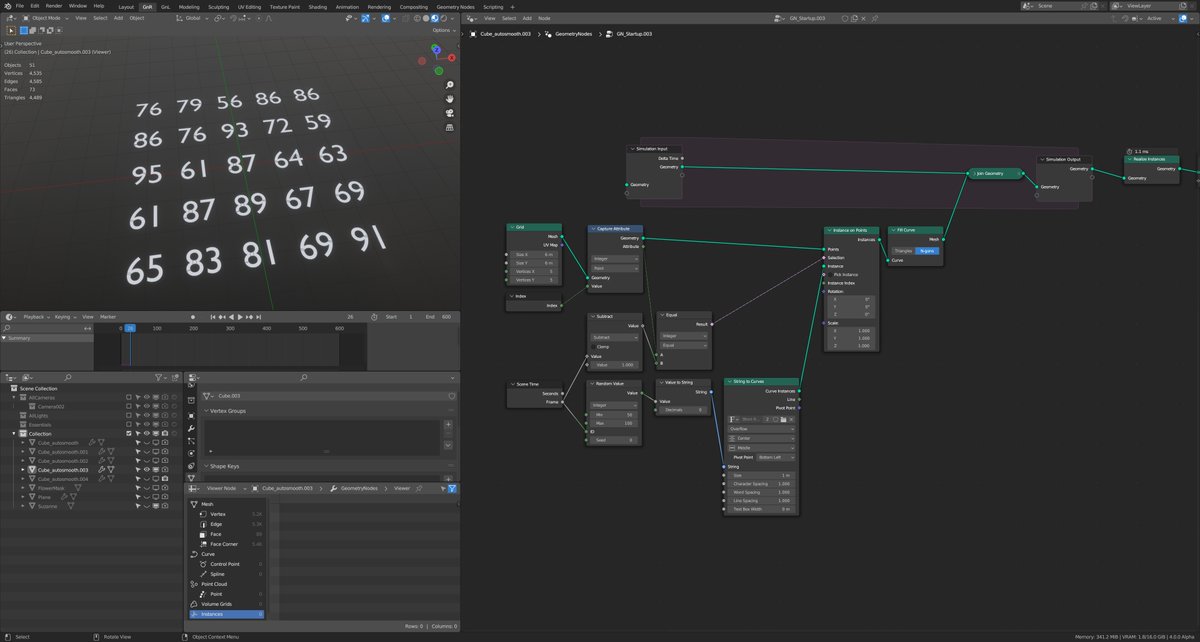Switch to solid viewport shading icon
The image size is (1200, 642).
(426, 18)
